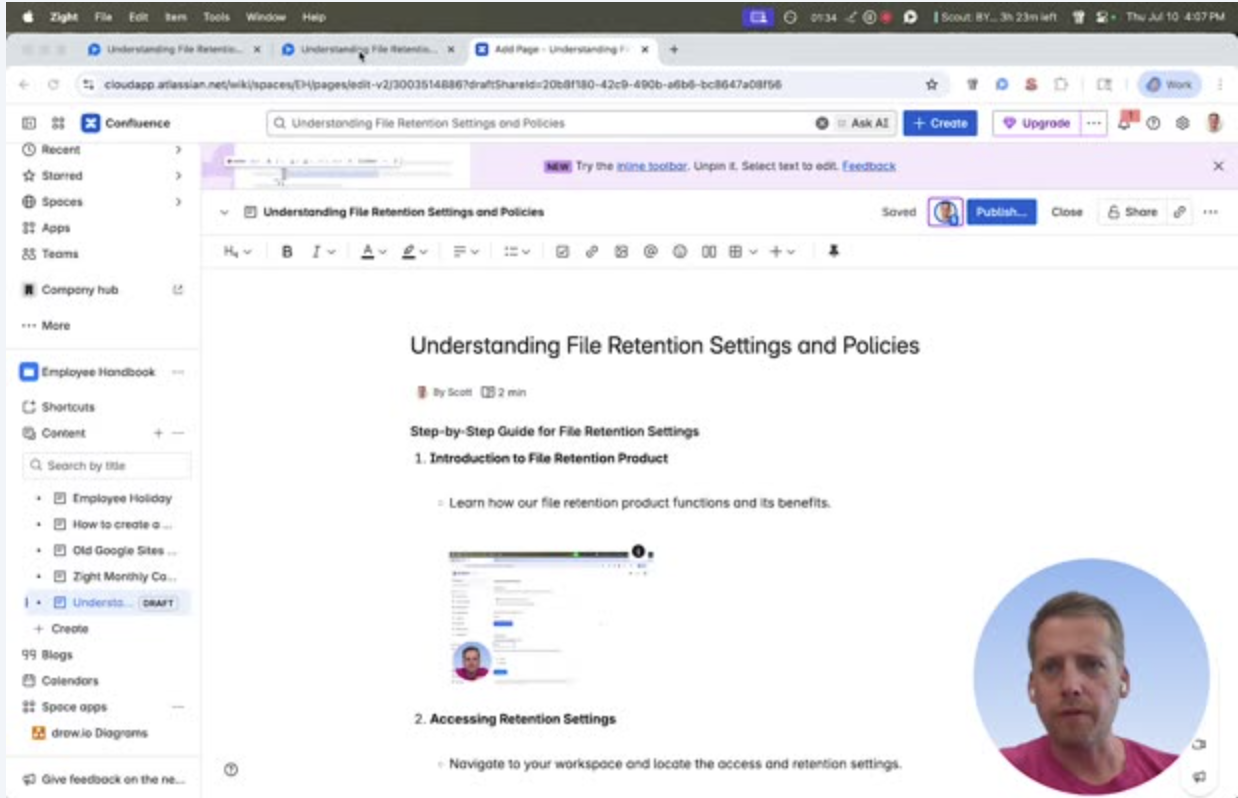Click the Upgrade button

point(1037,123)
